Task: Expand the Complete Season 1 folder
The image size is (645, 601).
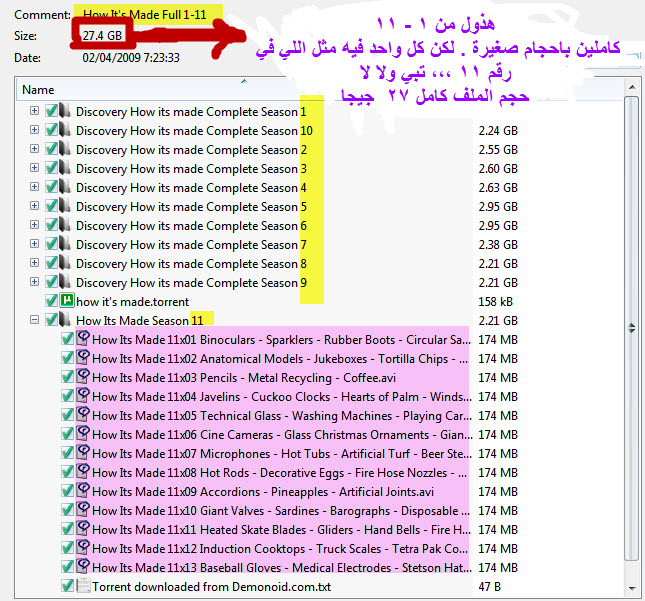Action: (35, 111)
